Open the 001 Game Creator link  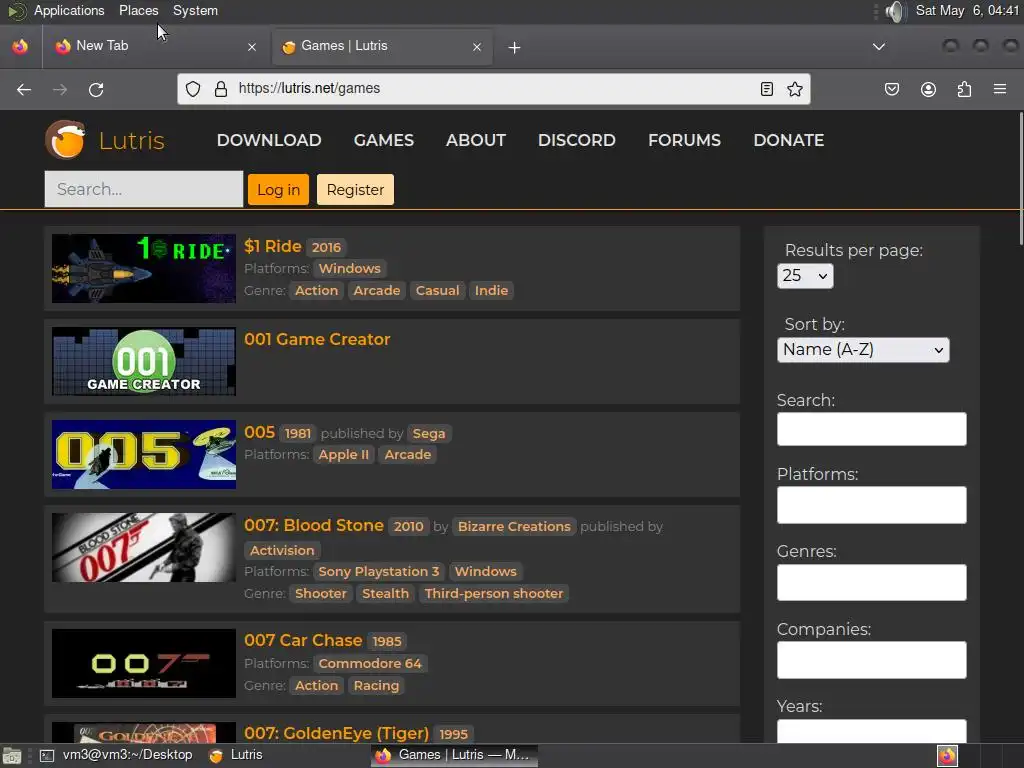pos(317,340)
